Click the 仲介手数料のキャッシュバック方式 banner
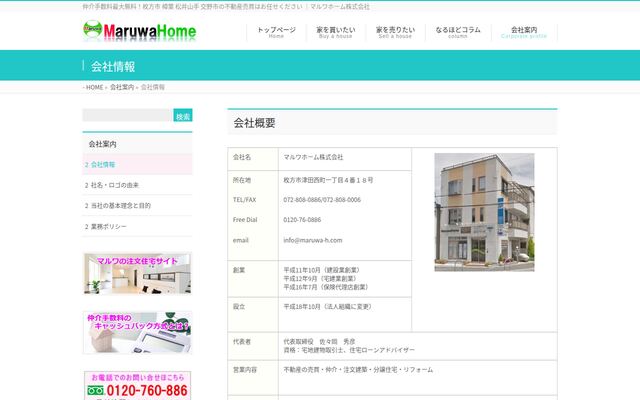Screen dimensions: 640x400 [x=138, y=333]
